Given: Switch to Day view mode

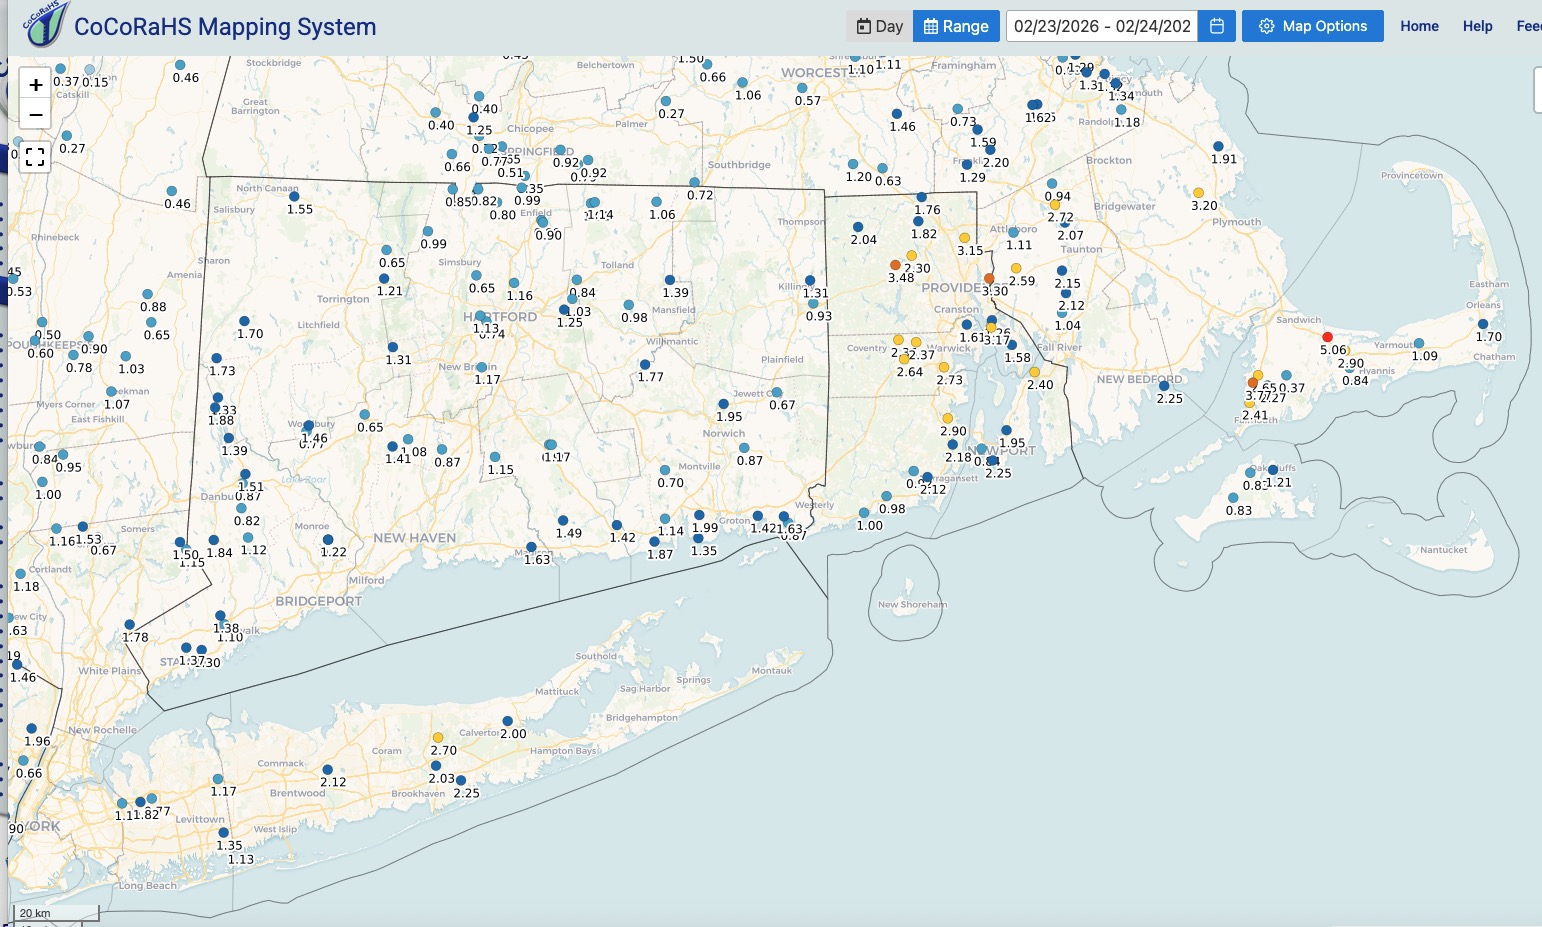Looking at the screenshot, I should click(x=879, y=26).
